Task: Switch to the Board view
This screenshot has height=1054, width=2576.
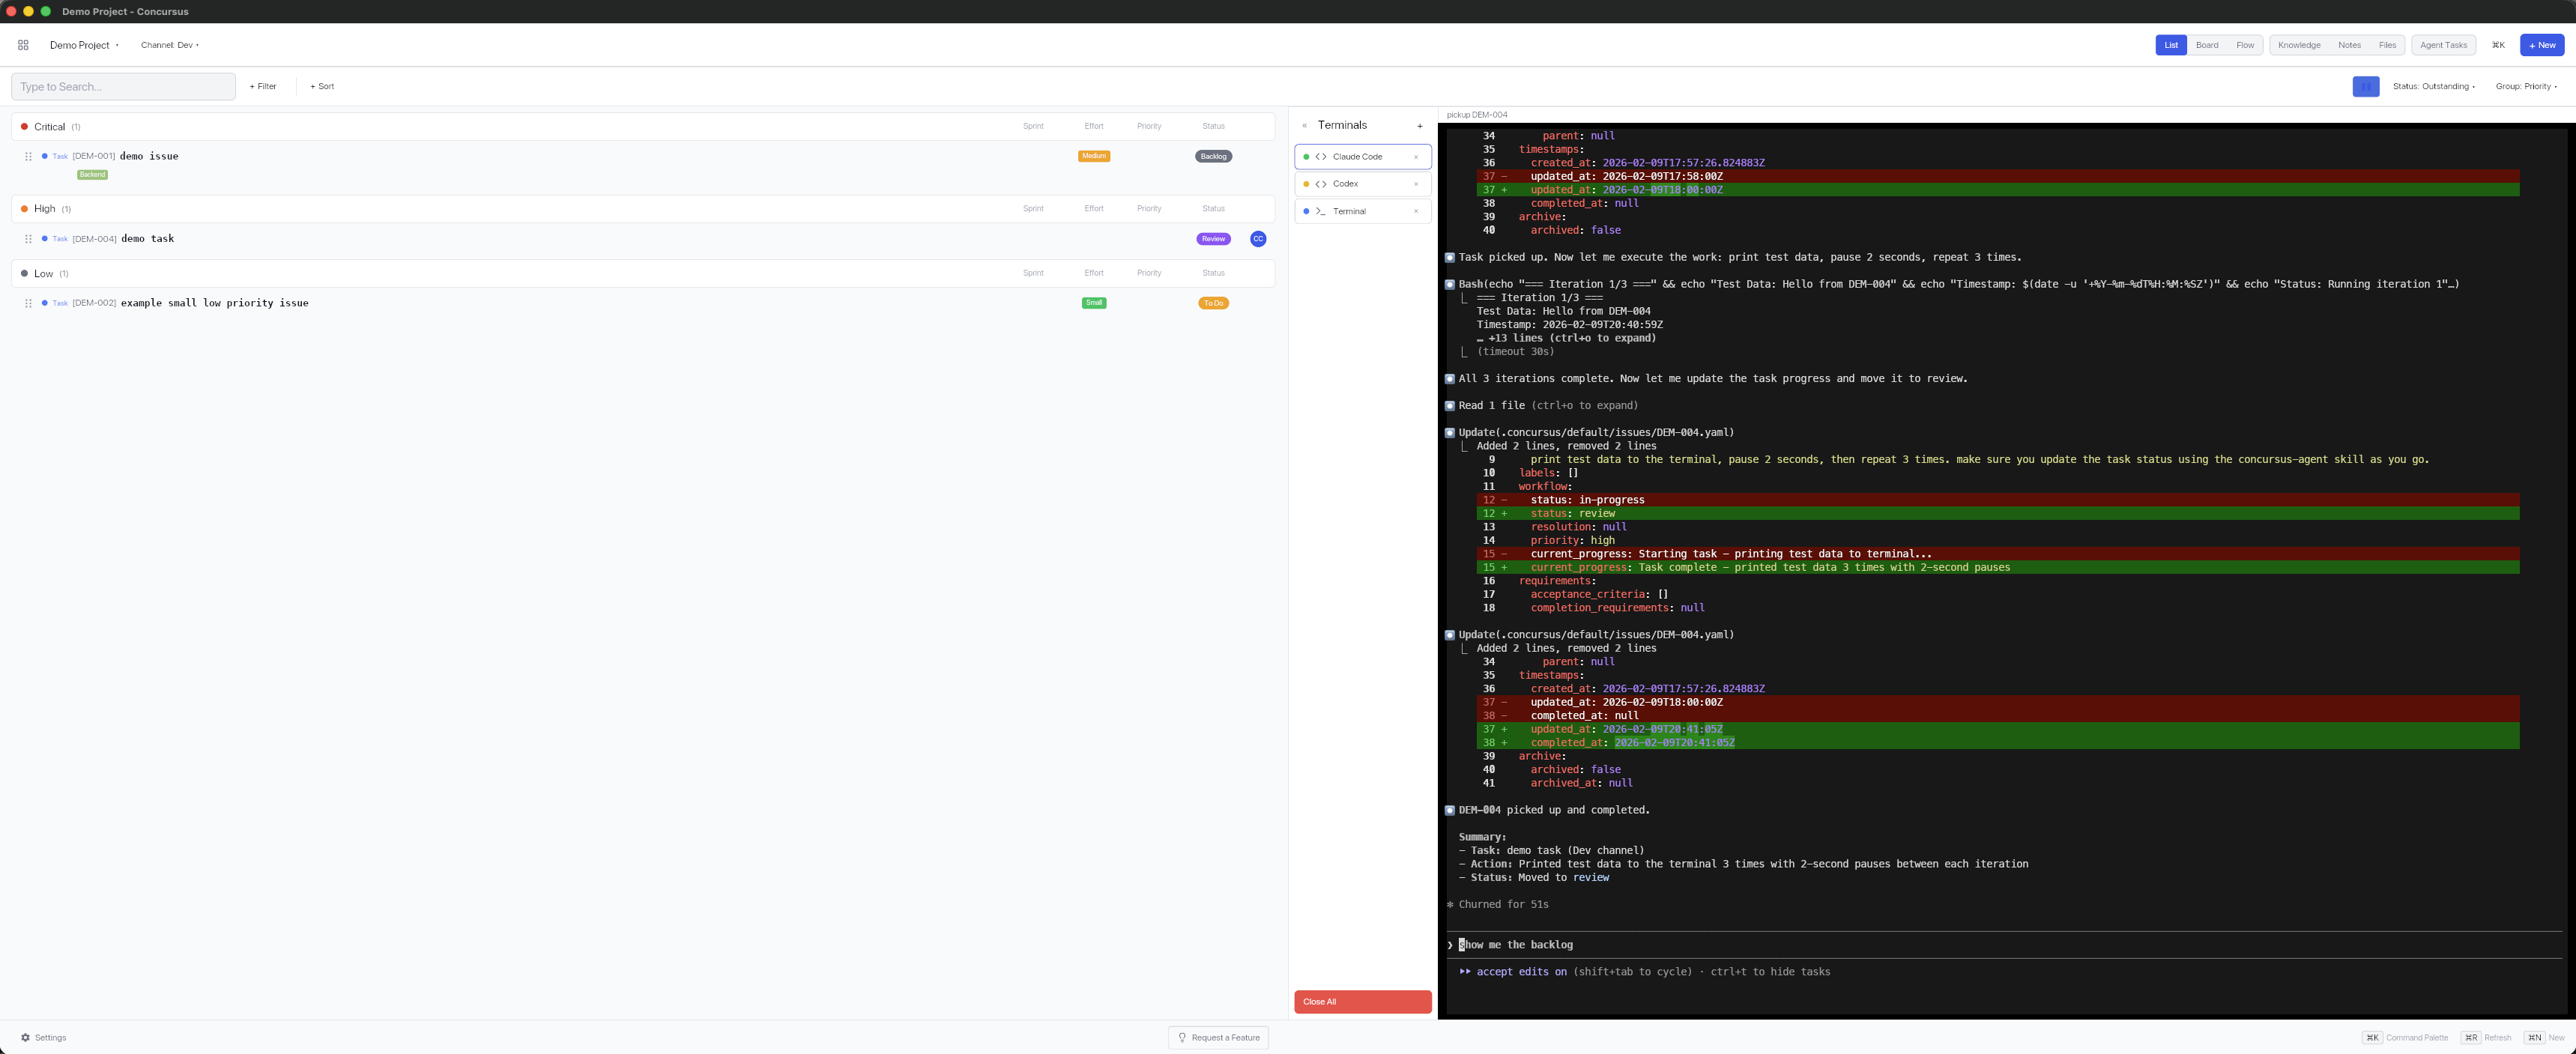Action: (2207, 45)
